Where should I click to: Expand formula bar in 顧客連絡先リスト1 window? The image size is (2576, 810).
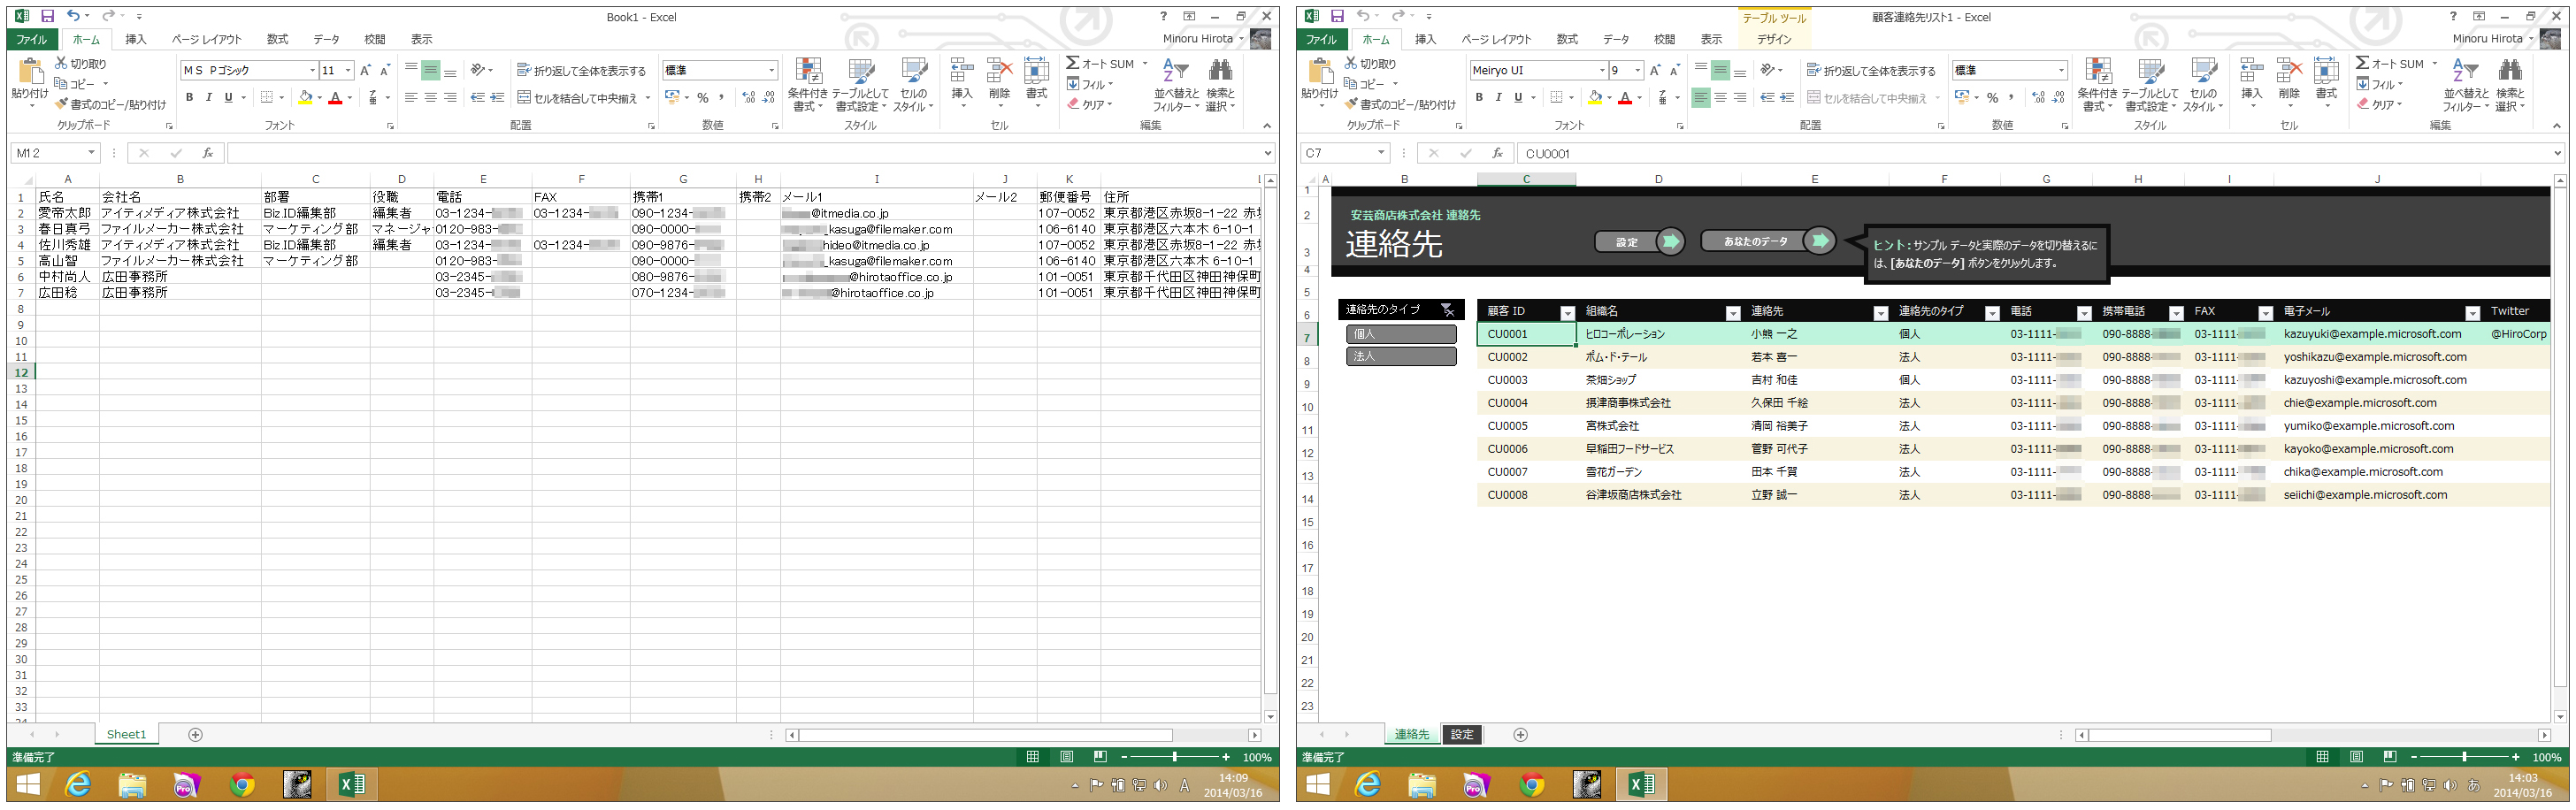[x=2558, y=153]
